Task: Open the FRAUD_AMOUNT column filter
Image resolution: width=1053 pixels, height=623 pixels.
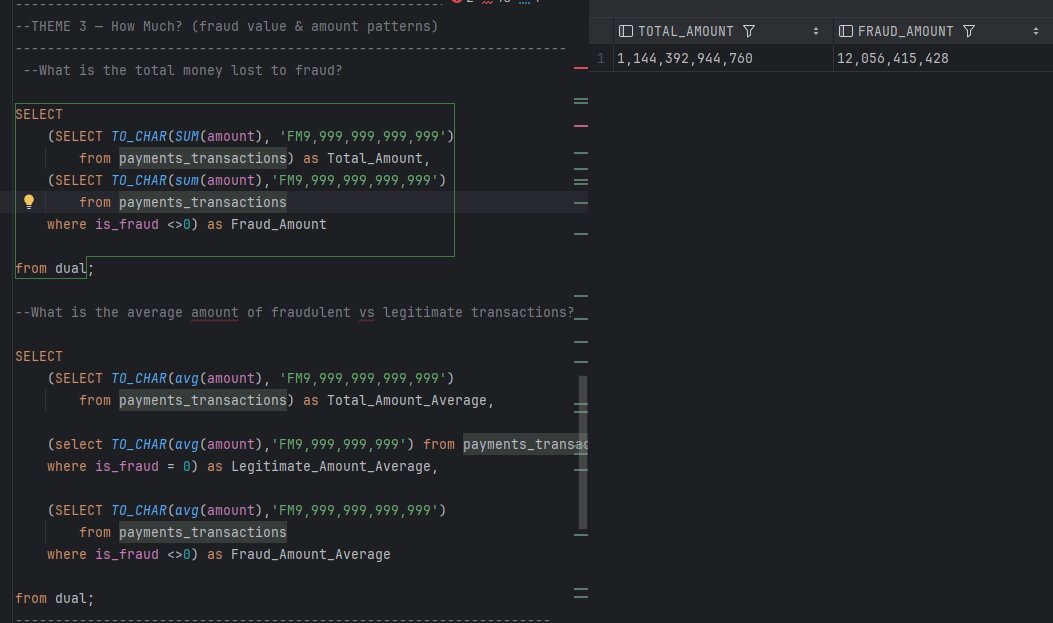Action: click(968, 31)
